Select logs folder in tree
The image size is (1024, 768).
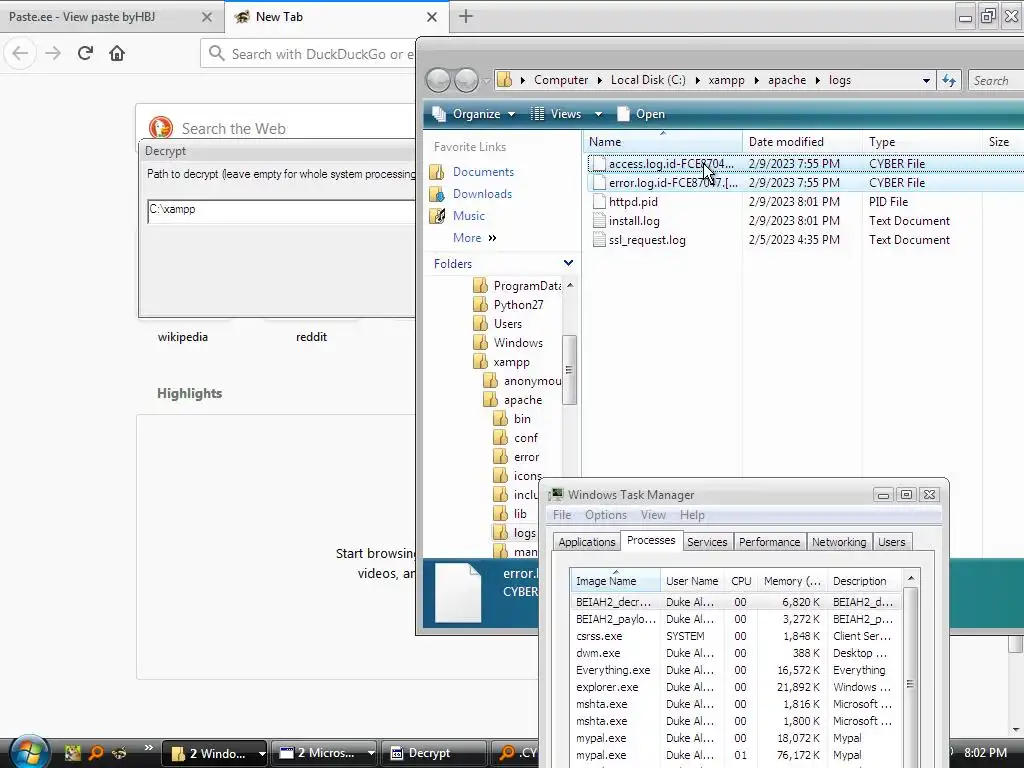(524, 533)
